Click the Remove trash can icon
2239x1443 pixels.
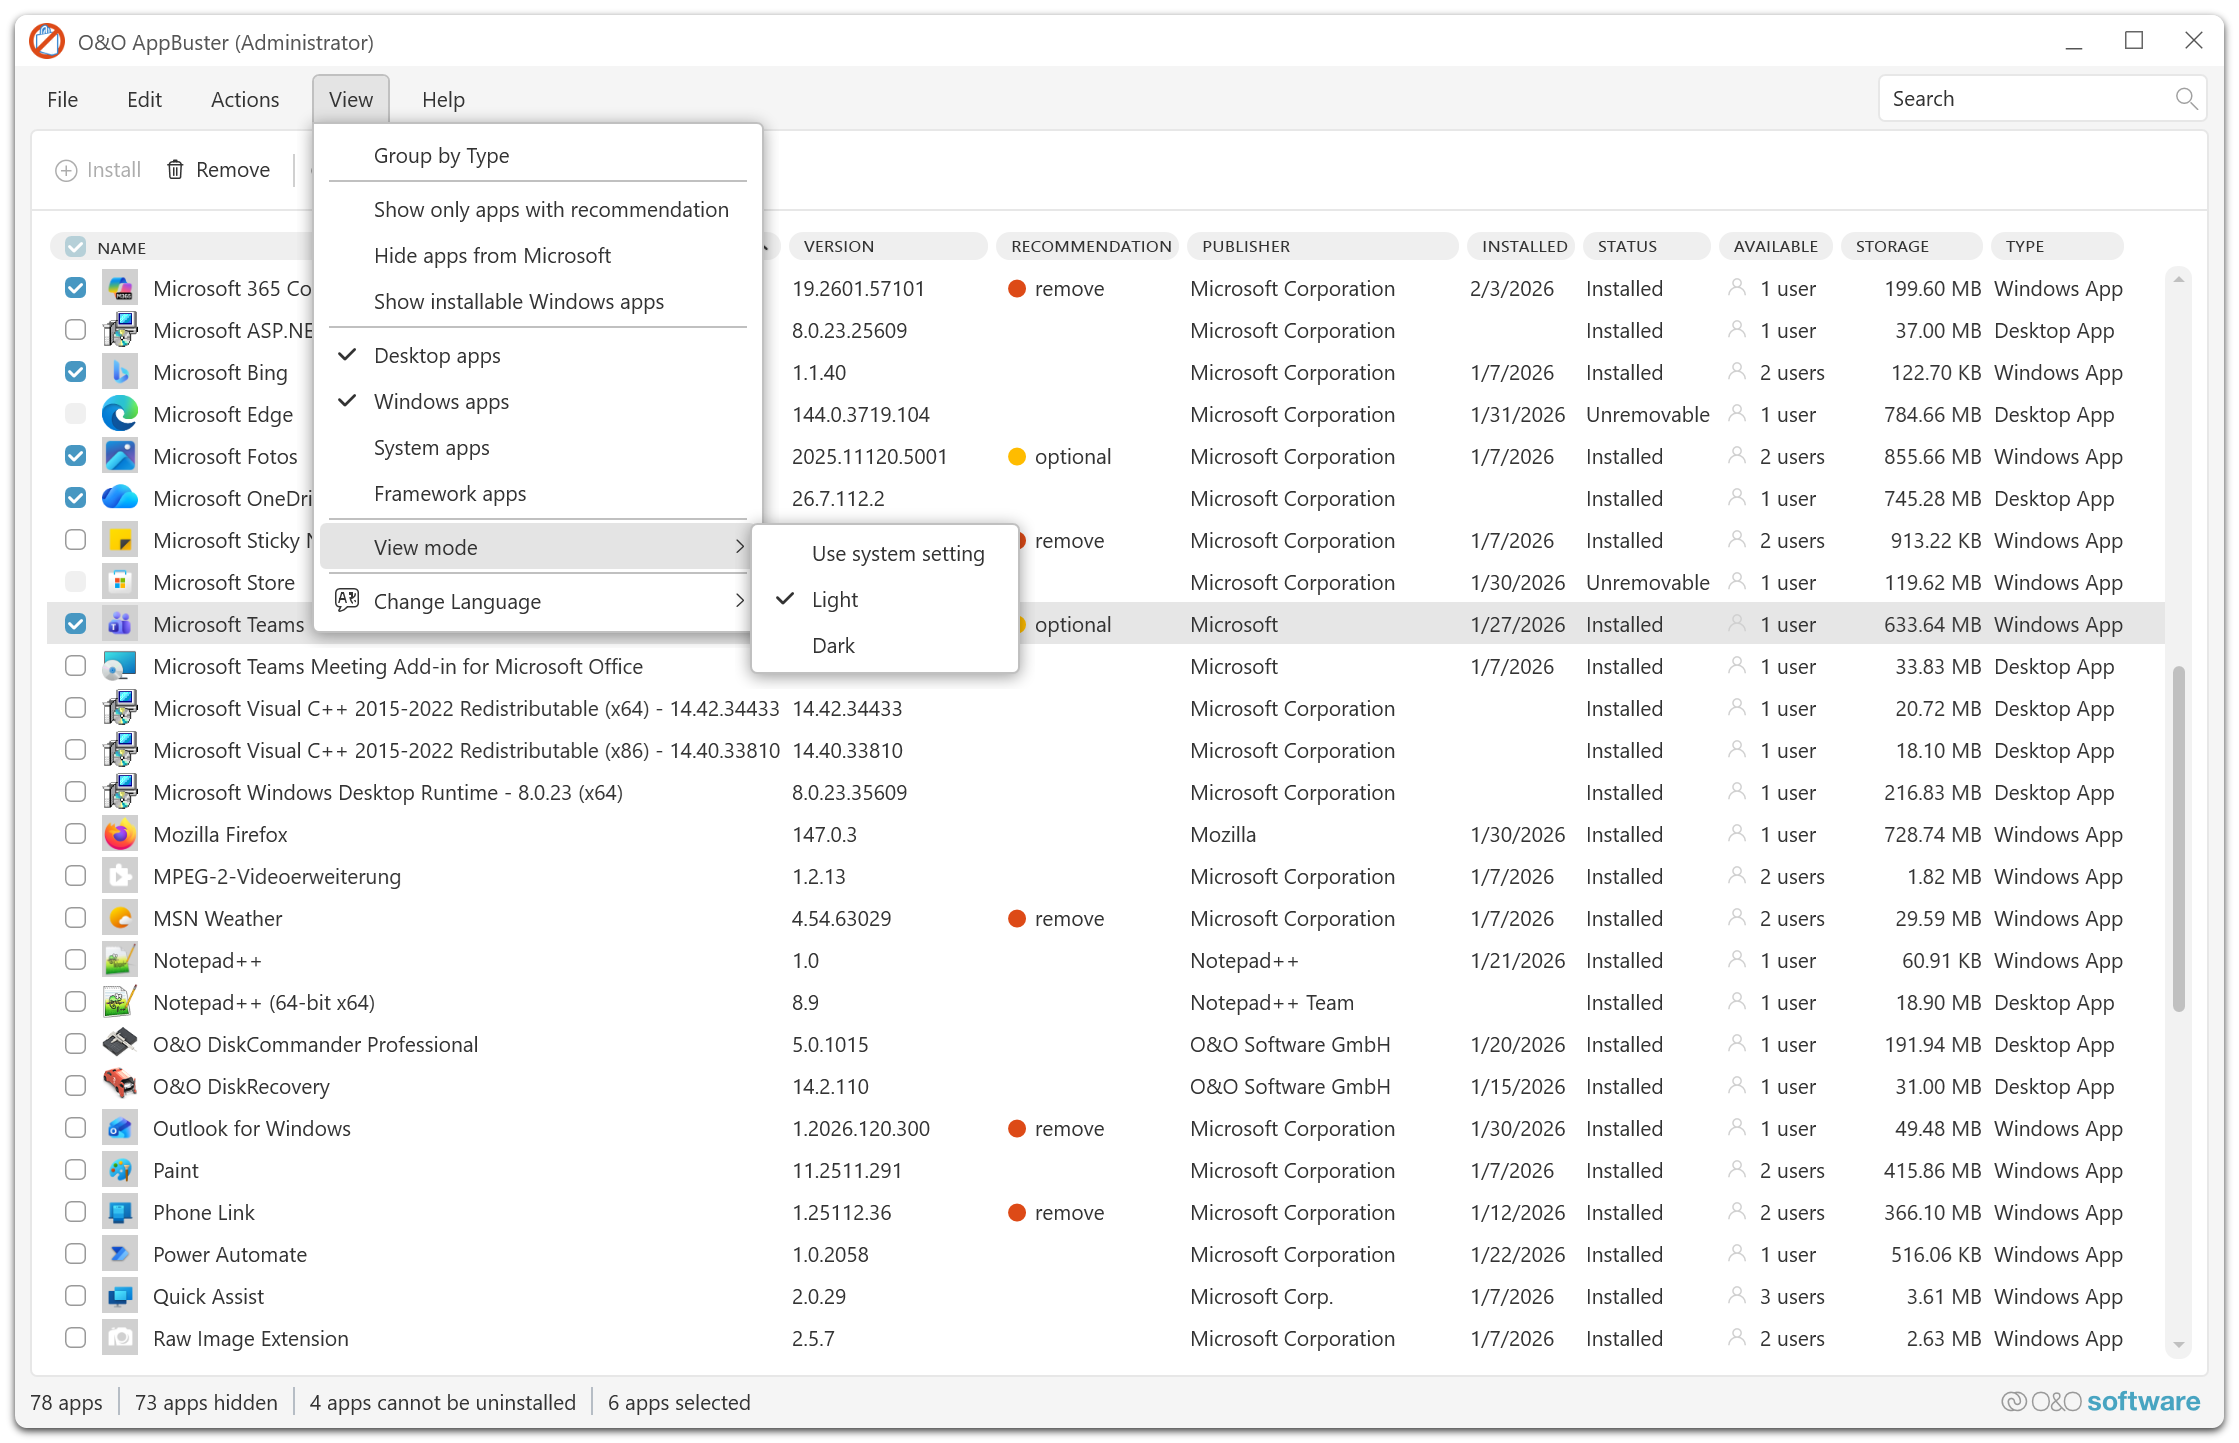pos(175,170)
